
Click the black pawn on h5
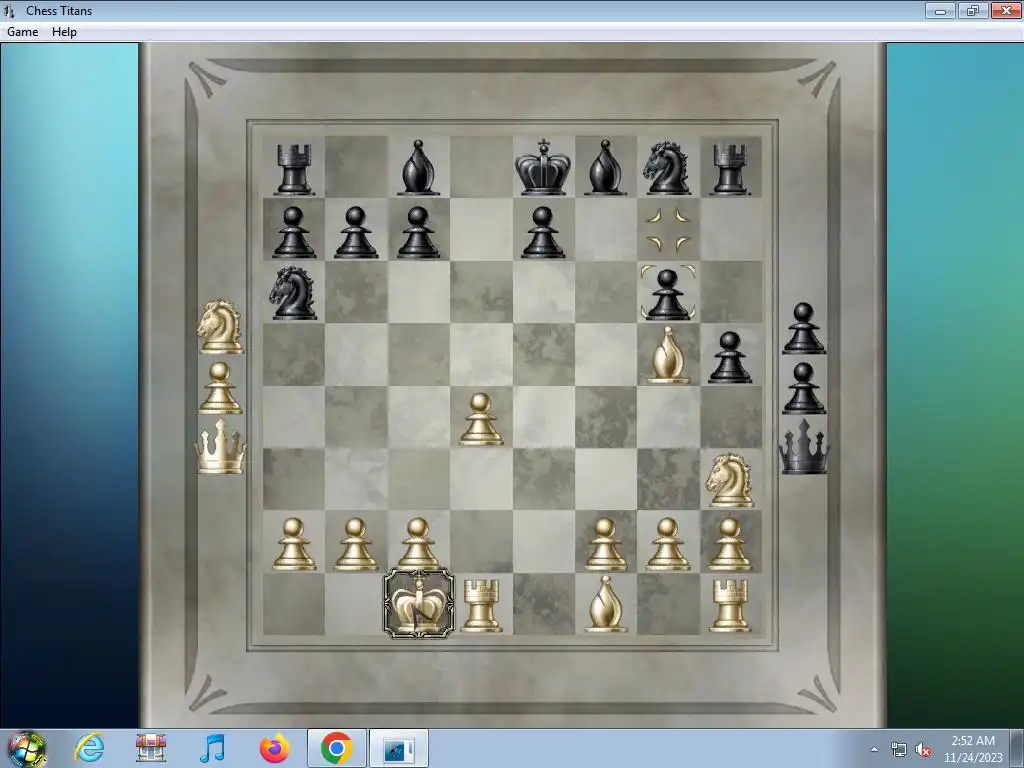pyautogui.click(x=729, y=357)
